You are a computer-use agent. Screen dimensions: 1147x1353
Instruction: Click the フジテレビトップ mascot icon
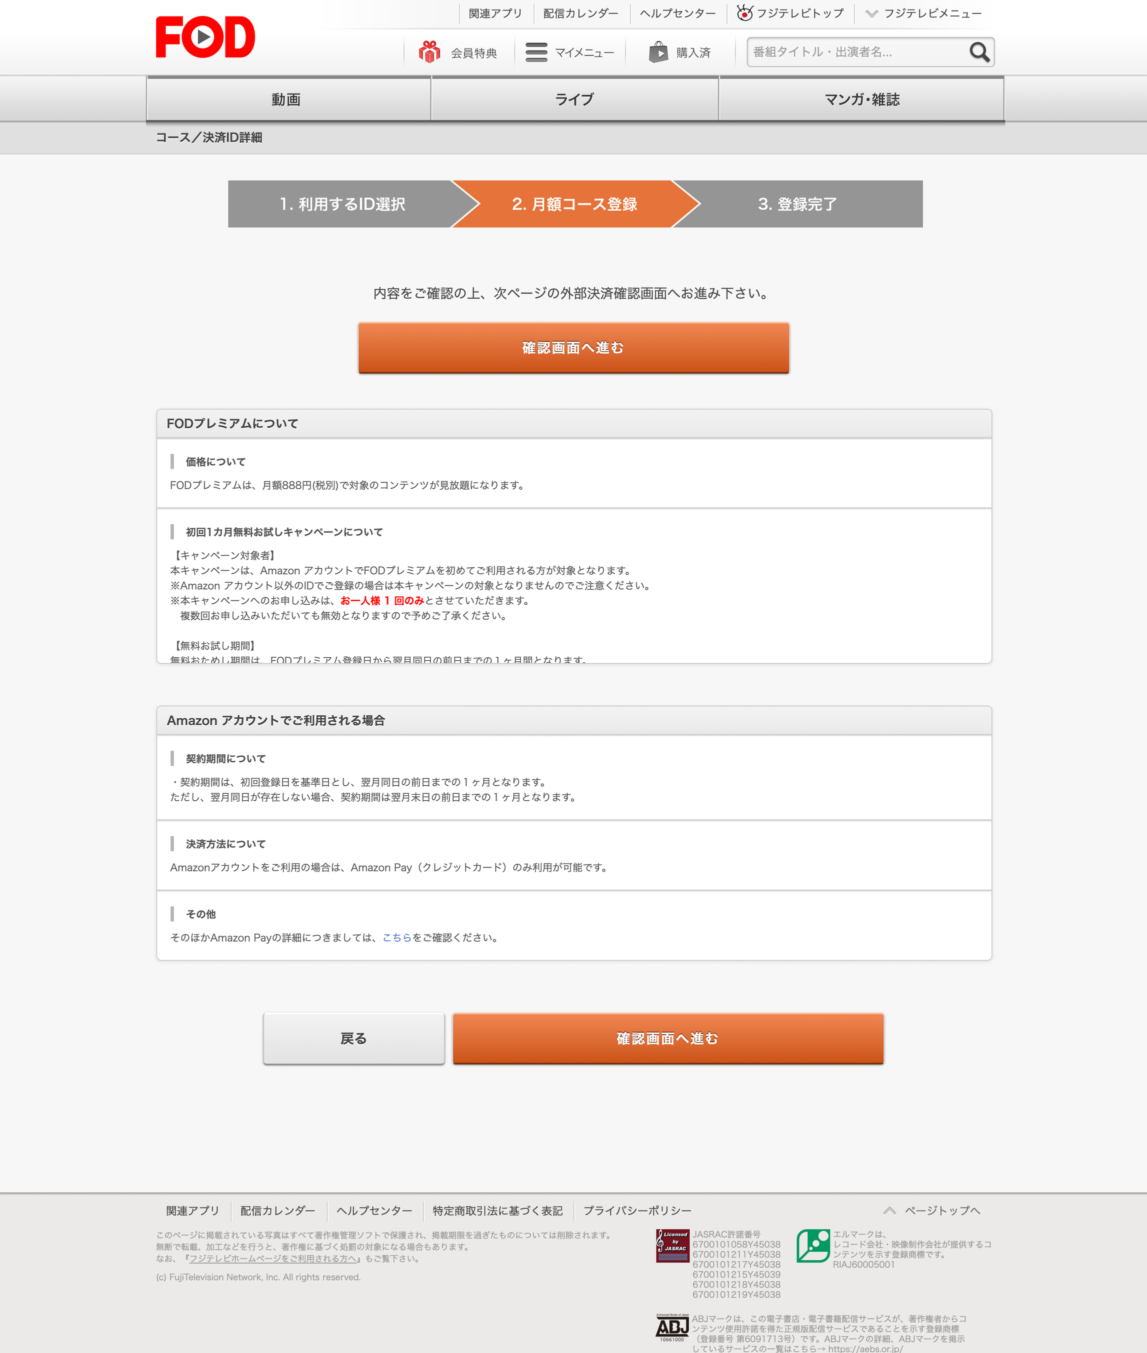(x=744, y=13)
